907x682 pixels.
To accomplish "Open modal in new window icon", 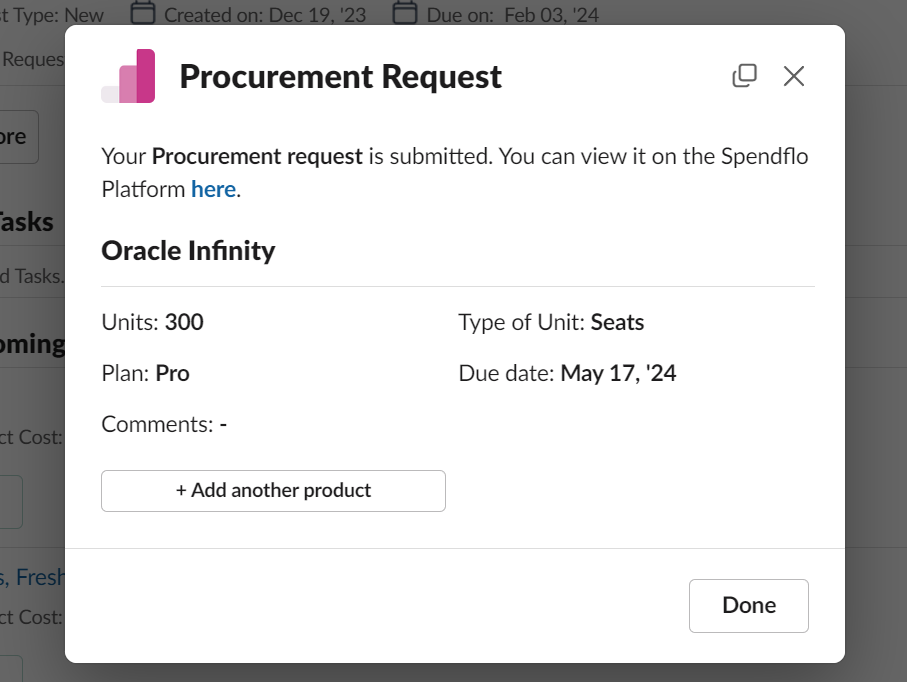I will click(x=744, y=76).
